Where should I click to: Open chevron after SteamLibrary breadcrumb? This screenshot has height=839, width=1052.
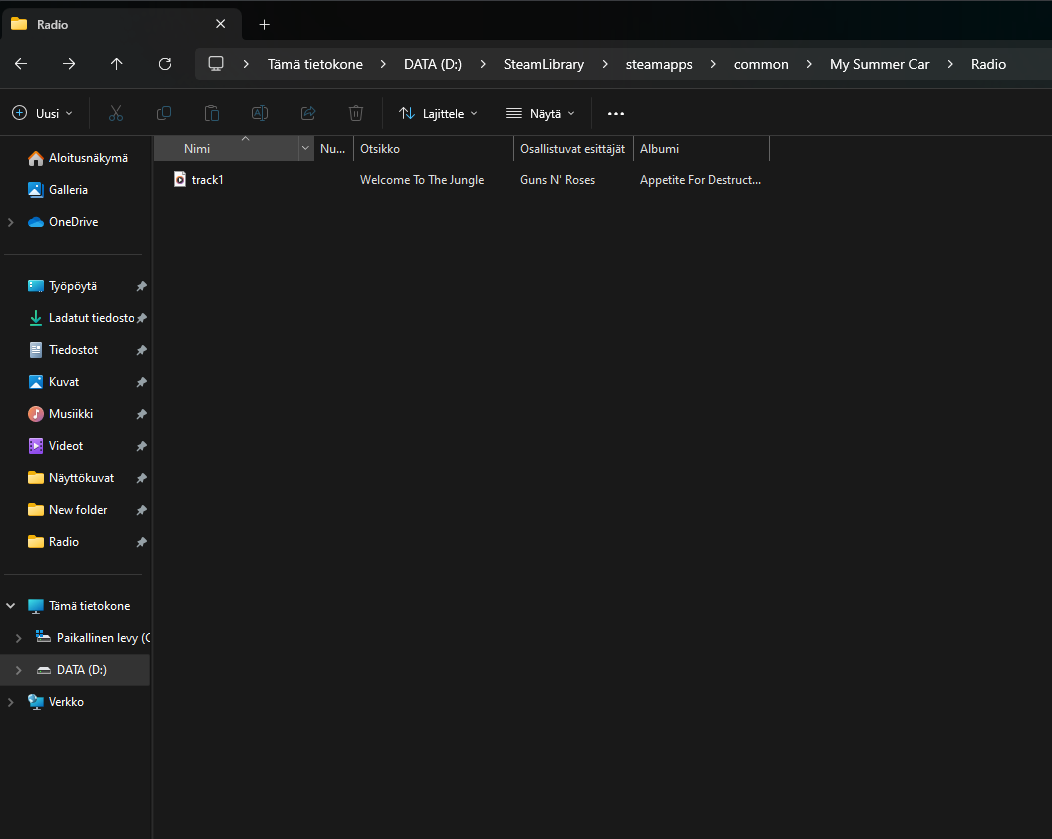605,64
